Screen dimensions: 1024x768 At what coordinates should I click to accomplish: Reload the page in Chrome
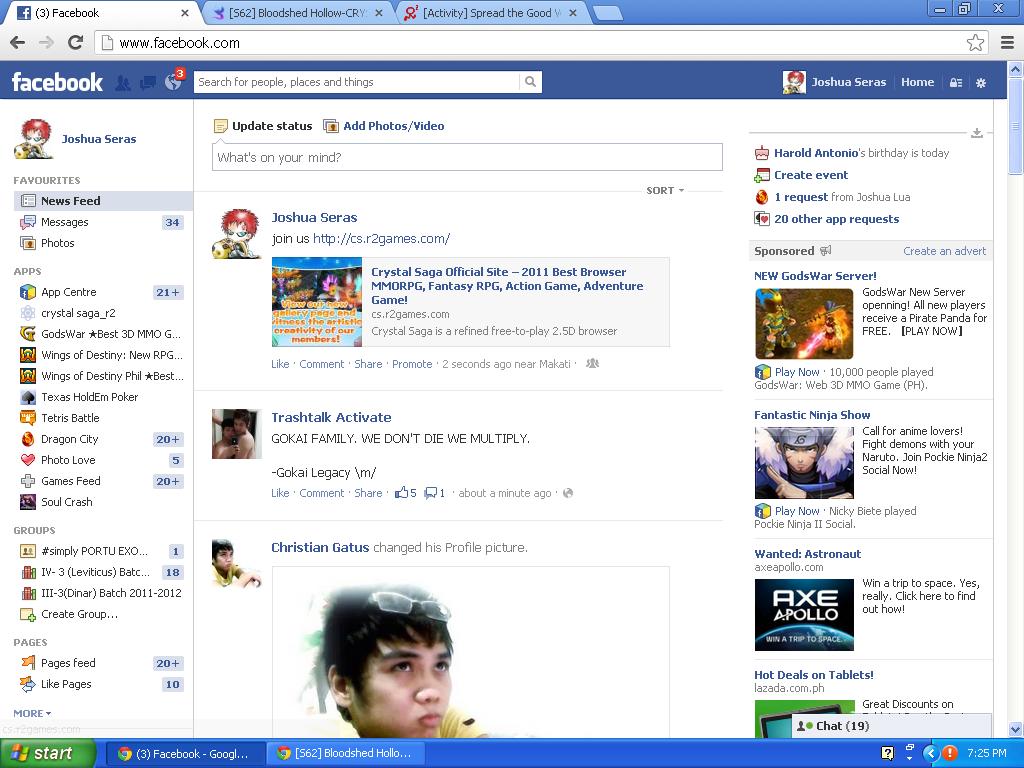coord(75,42)
